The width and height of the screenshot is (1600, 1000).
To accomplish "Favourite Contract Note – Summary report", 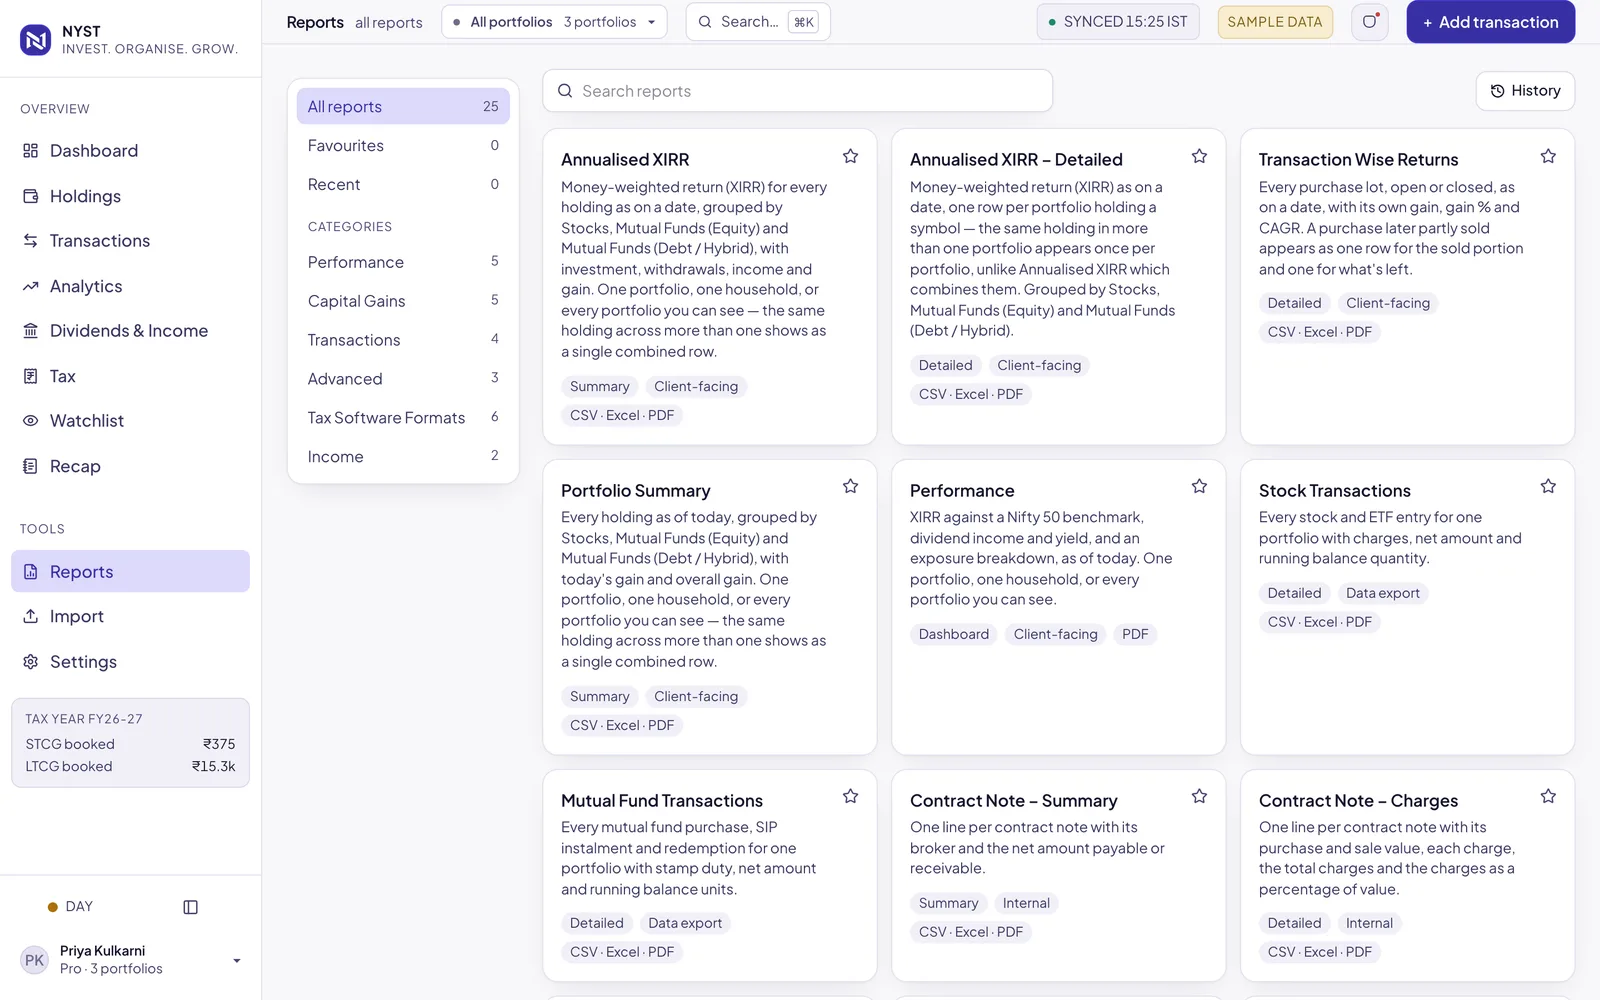I will [x=1199, y=796].
